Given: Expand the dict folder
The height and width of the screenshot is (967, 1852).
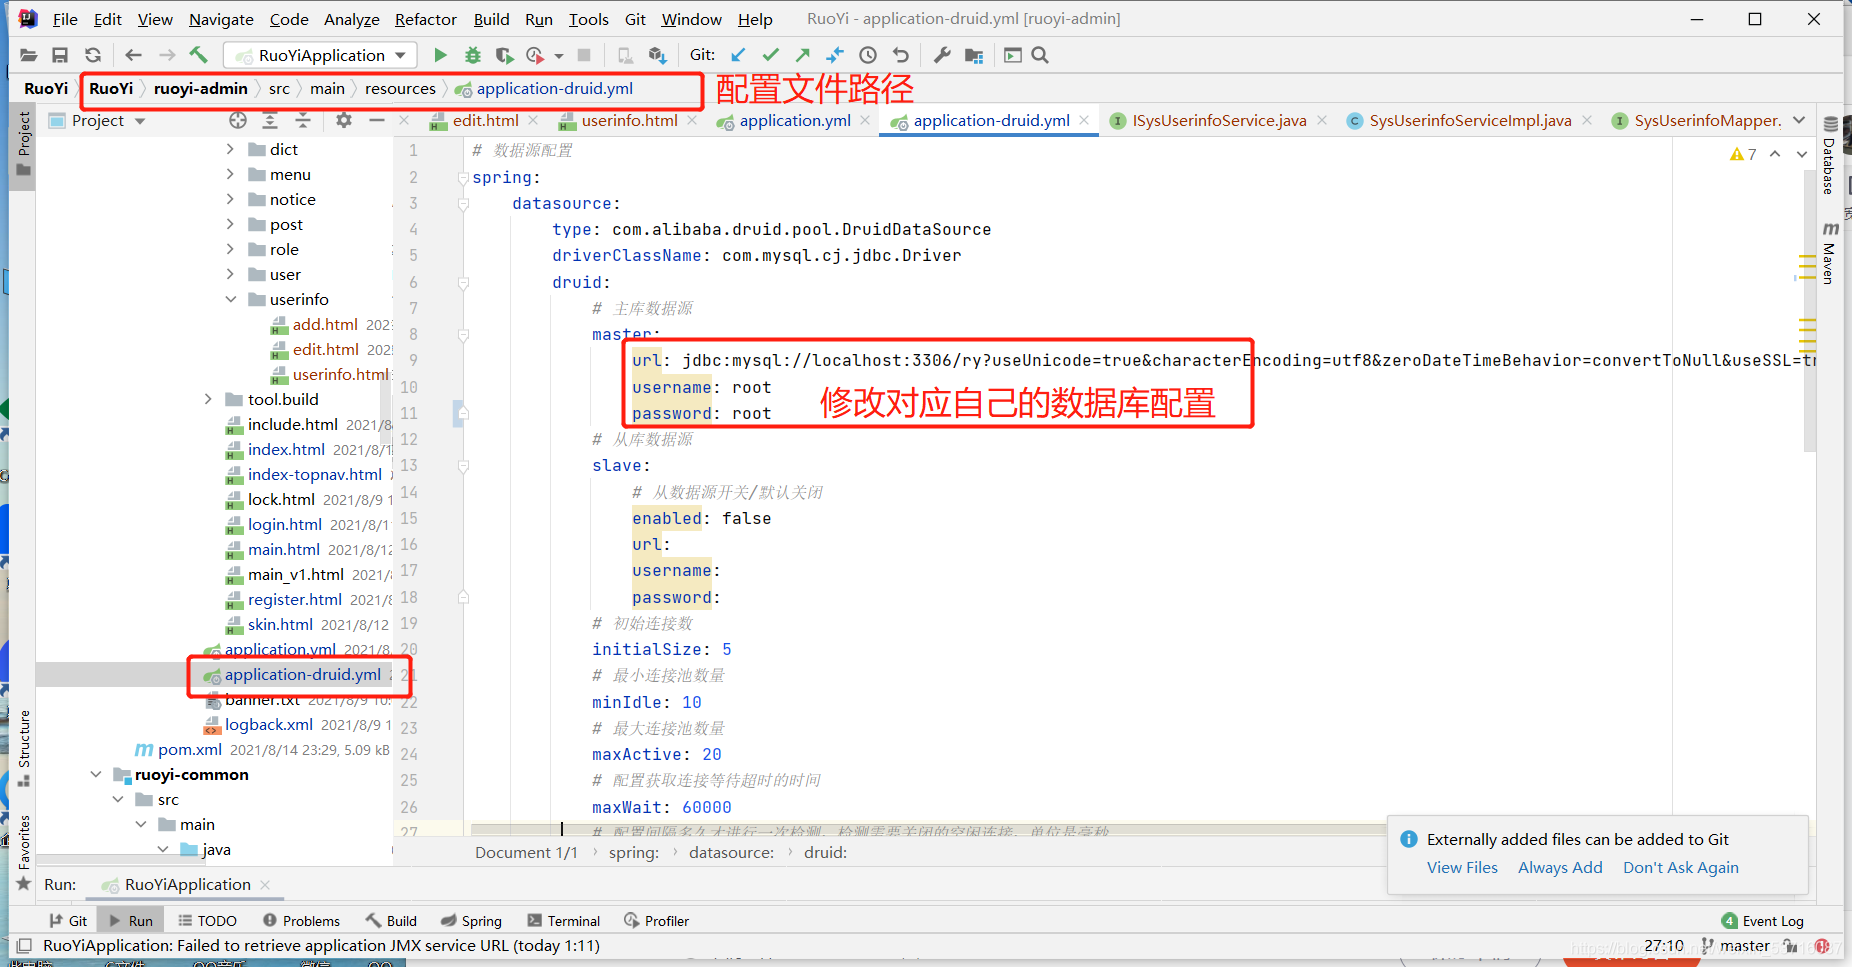Looking at the screenshot, I should (x=230, y=149).
